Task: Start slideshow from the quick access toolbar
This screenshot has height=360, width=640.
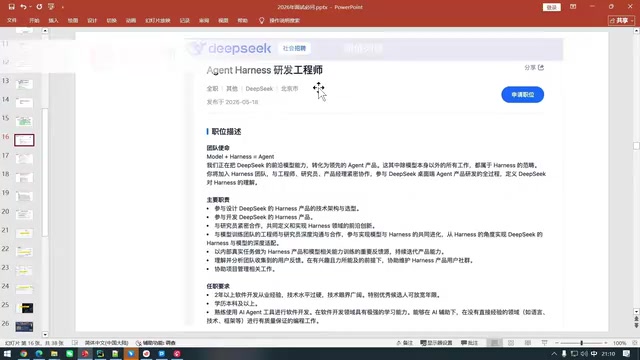Action: (51, 7)
